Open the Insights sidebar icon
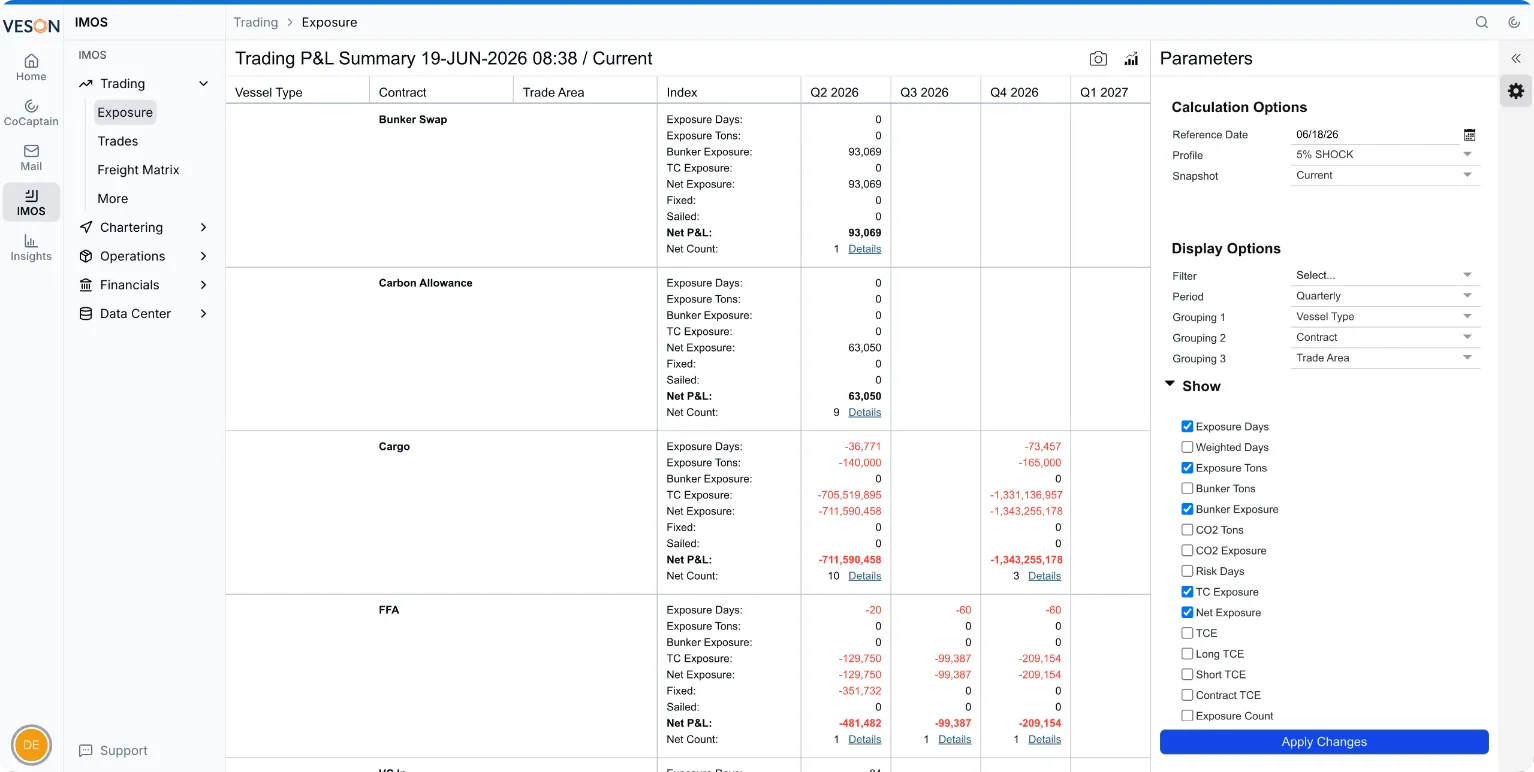The width and height of the screenshot is (1534, 772). click(x=31, y=247)
